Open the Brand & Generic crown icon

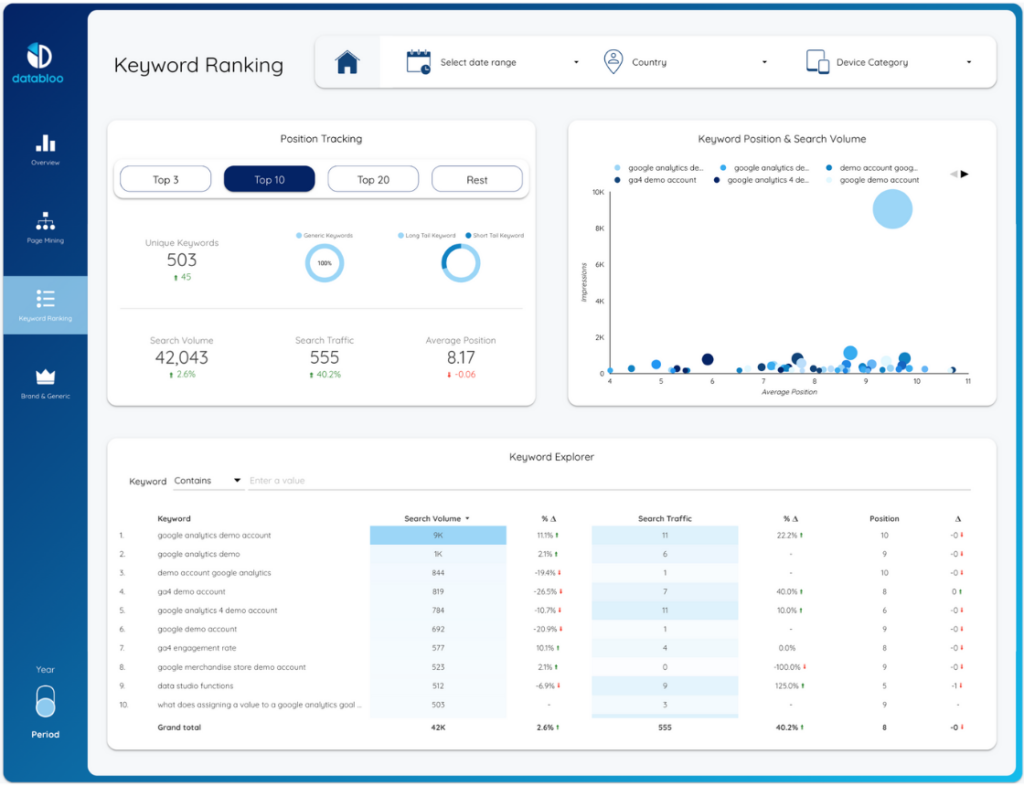click(x=45, y=377)
